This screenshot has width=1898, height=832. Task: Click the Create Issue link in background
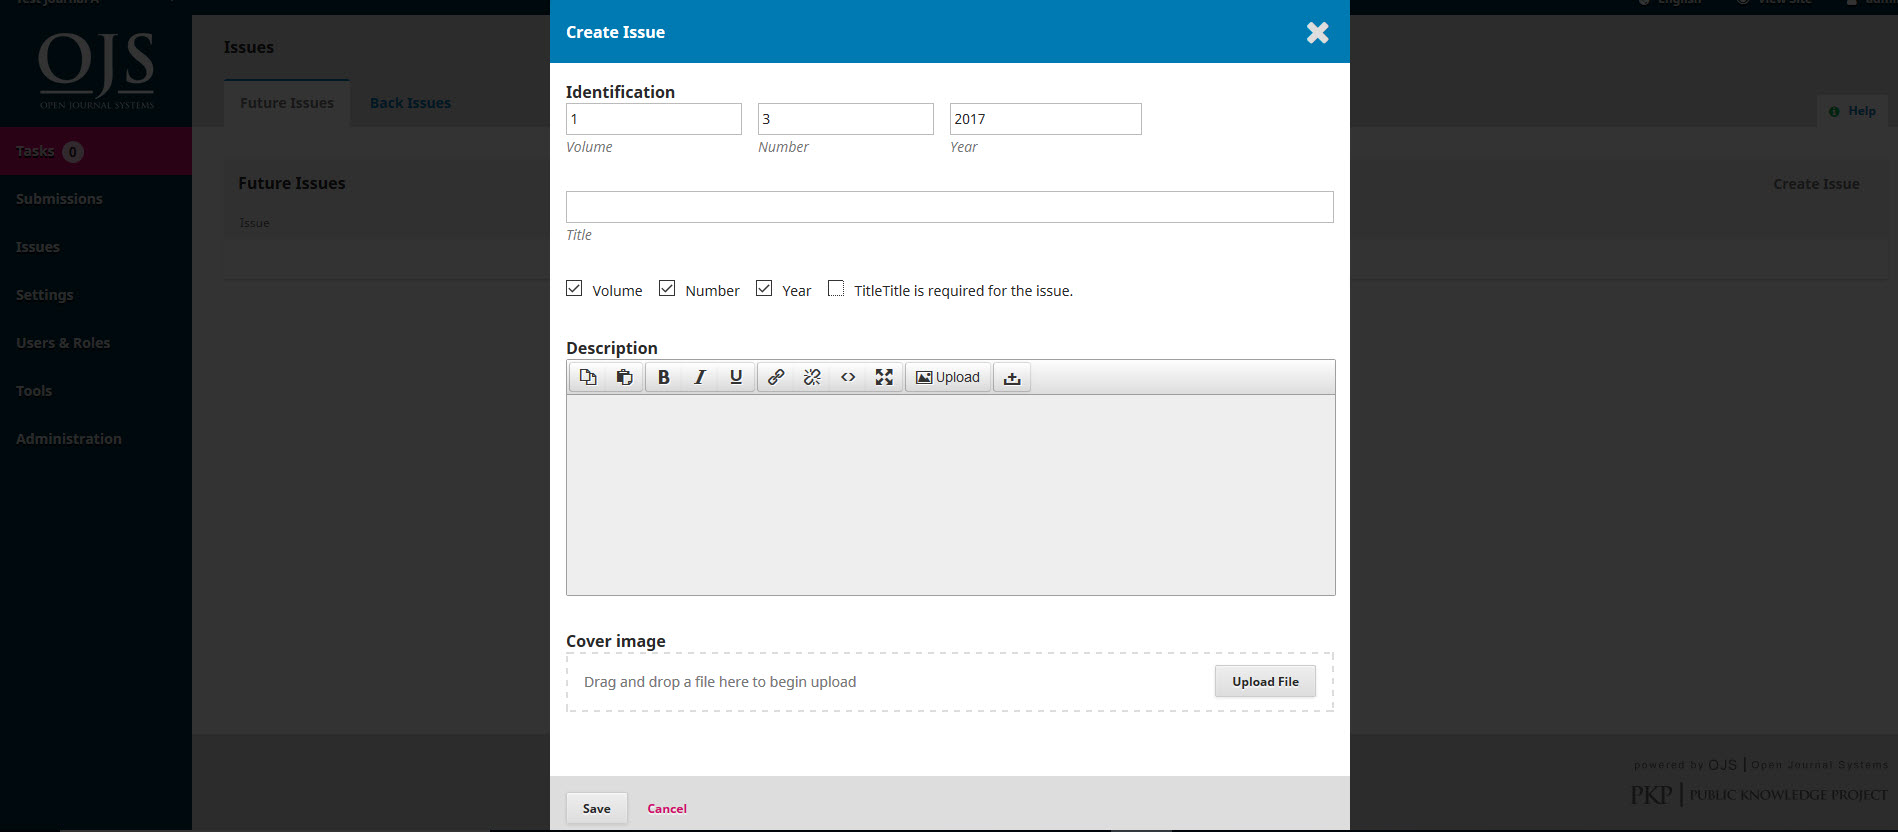pos(1816,184)
